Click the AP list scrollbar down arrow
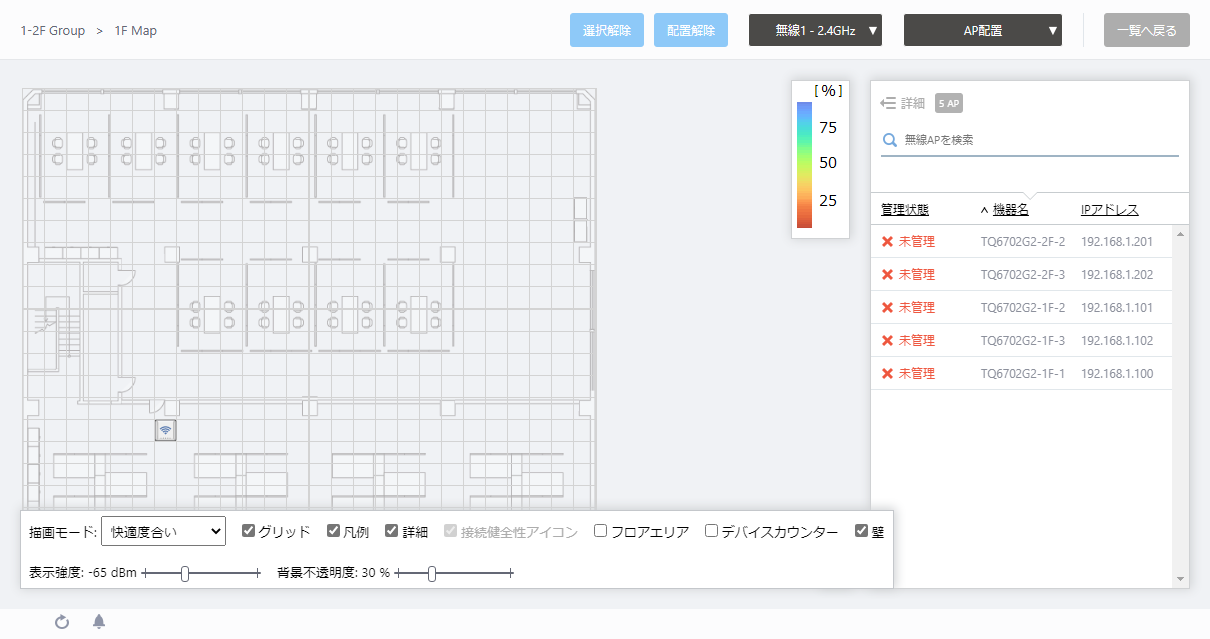 point(1181,579)
